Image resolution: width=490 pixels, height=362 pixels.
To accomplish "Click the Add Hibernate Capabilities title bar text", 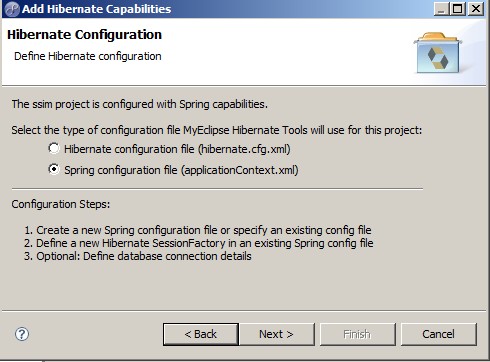I will [x=96, y=9].
